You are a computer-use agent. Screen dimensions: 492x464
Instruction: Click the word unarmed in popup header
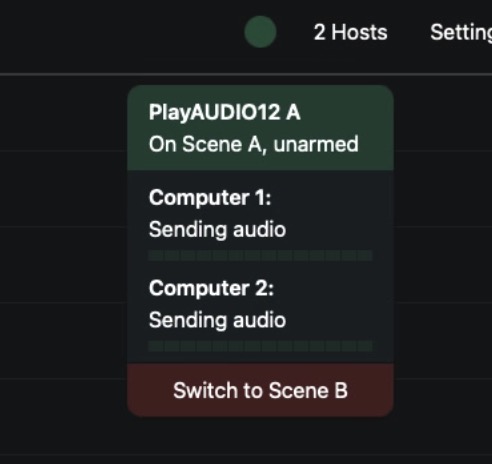[316, 144]
